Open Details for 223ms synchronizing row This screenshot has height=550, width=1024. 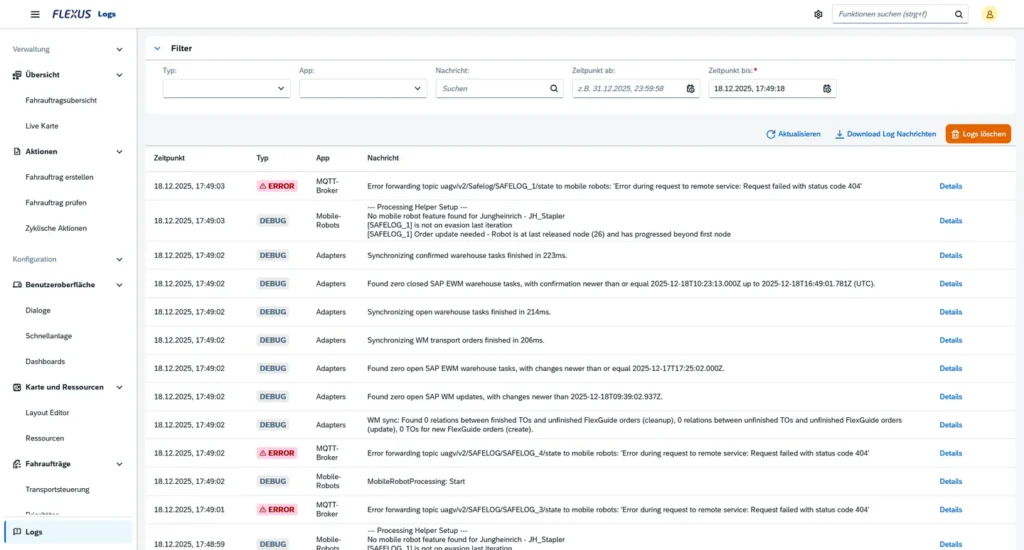coord(950,255)
